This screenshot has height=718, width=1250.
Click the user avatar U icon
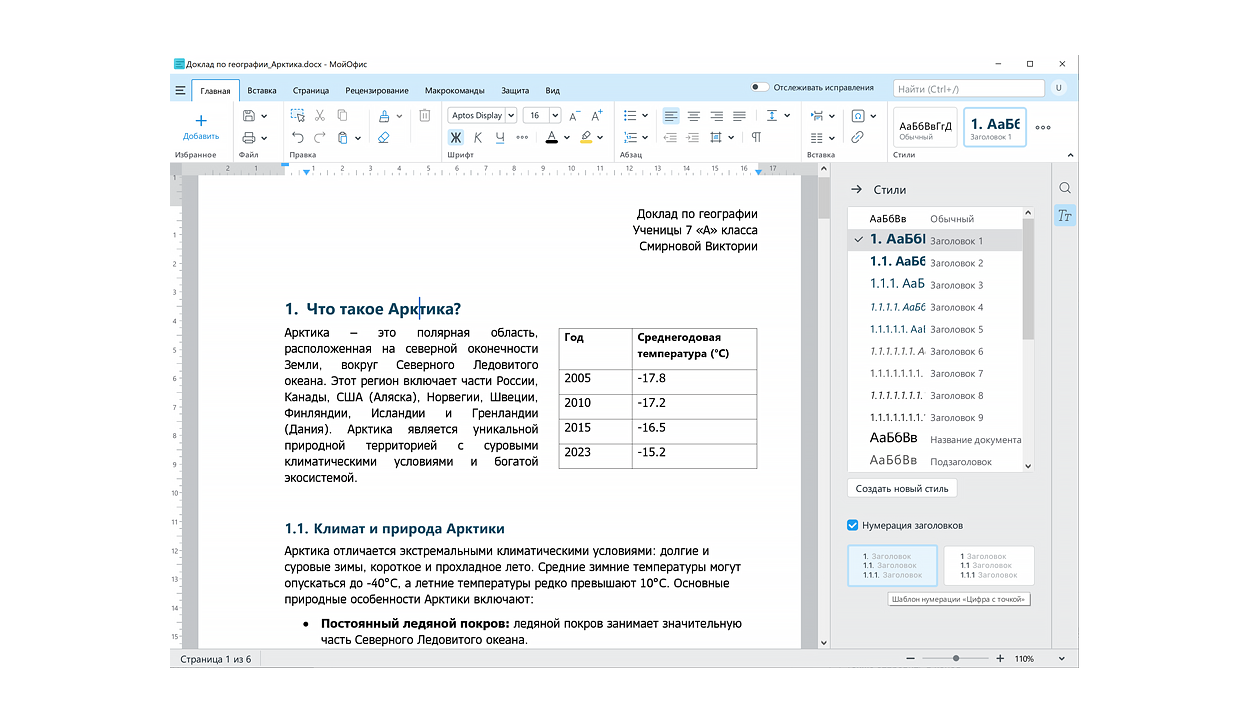(x=1058, y=88)
